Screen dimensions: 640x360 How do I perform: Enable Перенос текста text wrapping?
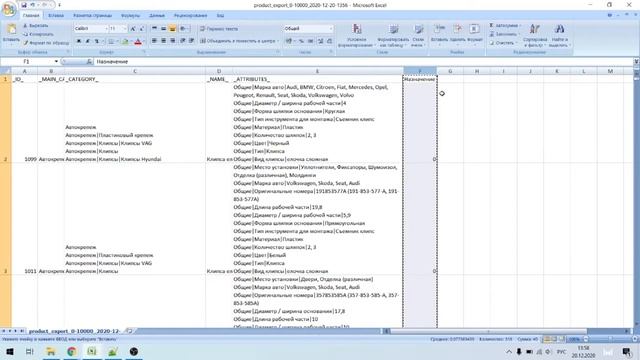[219, 29]
